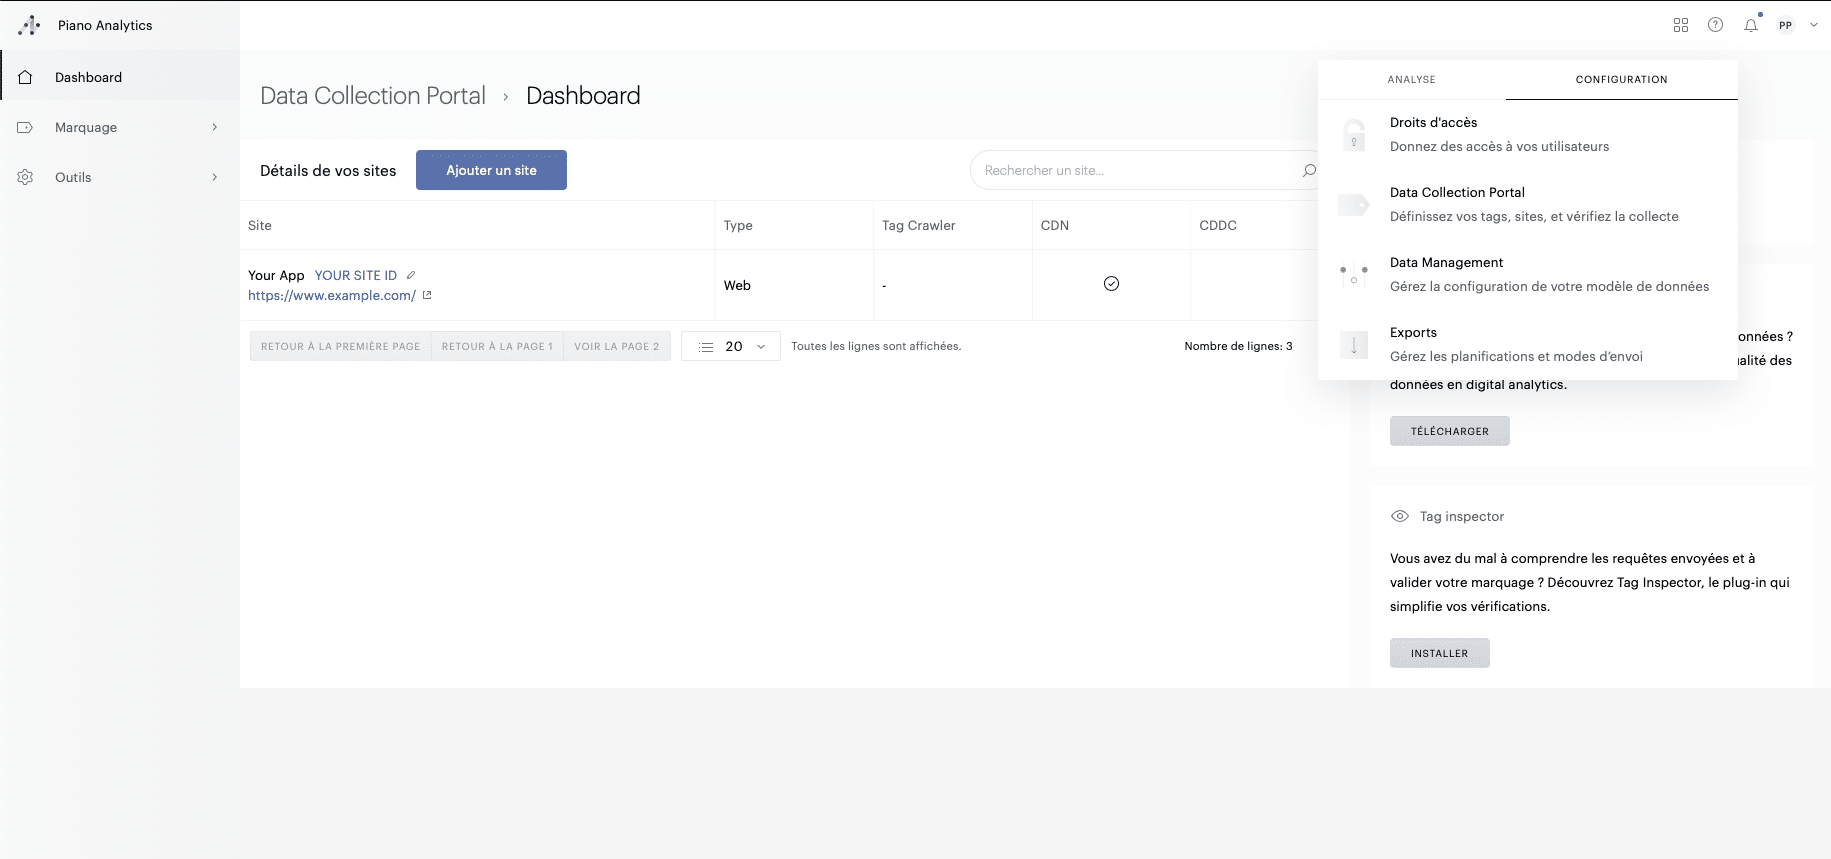This screenshot has width=1831, height=859.
Task: Switch to the Analyse tab
Action: [x=1411, y=79]
